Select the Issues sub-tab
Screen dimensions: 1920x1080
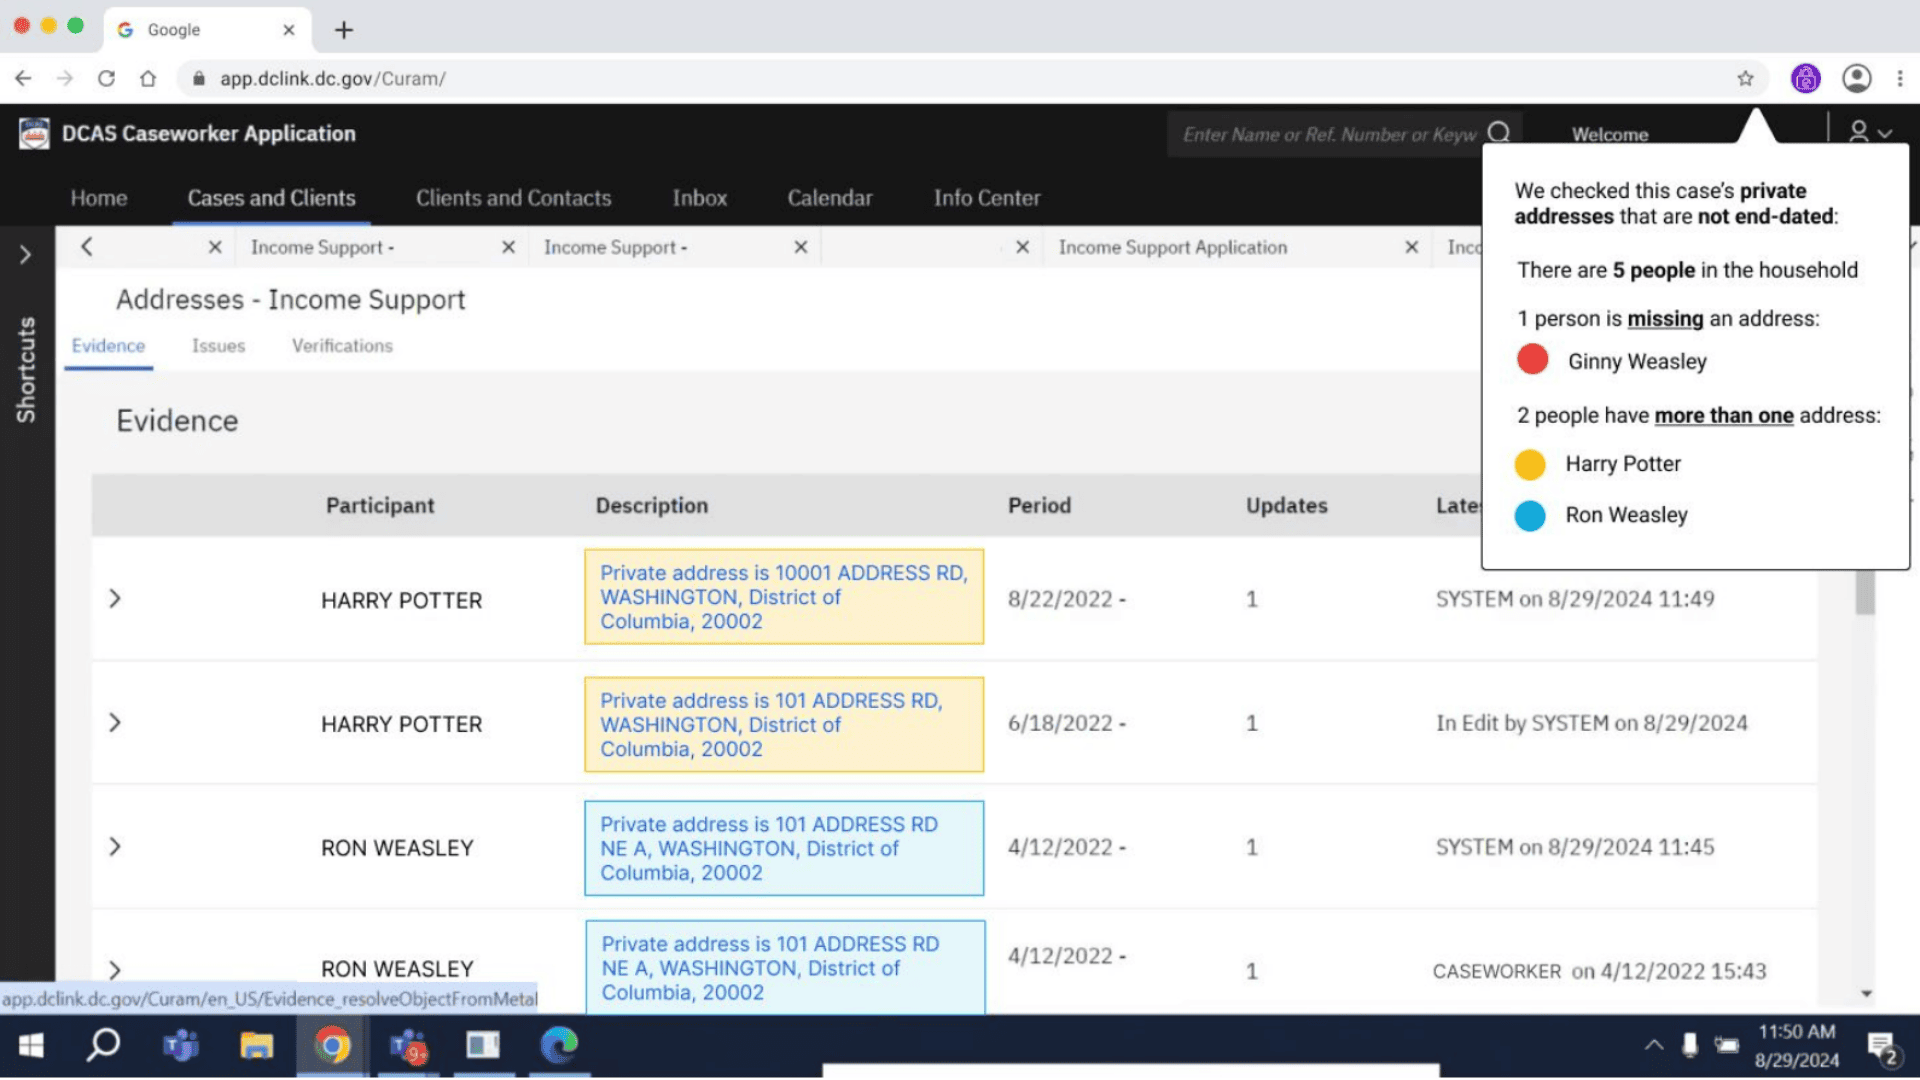click(218, 346)
